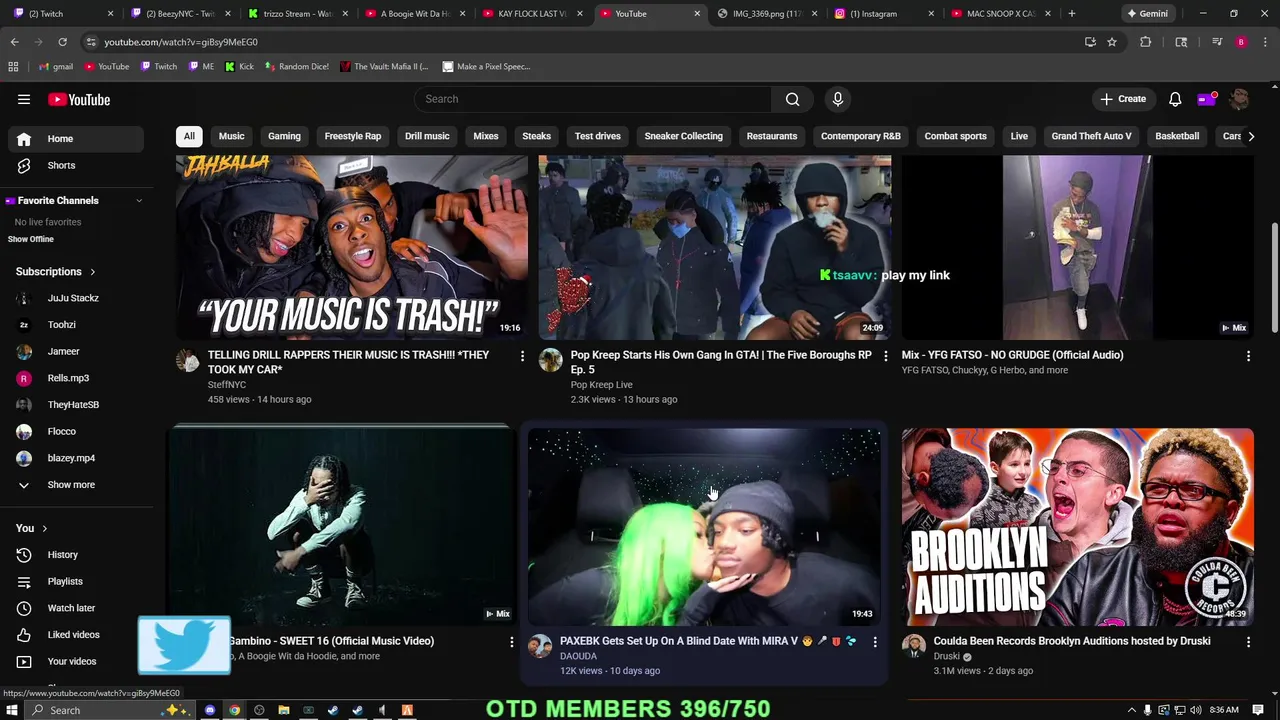
Task: Go back in browser history
Action: point(14,42)
